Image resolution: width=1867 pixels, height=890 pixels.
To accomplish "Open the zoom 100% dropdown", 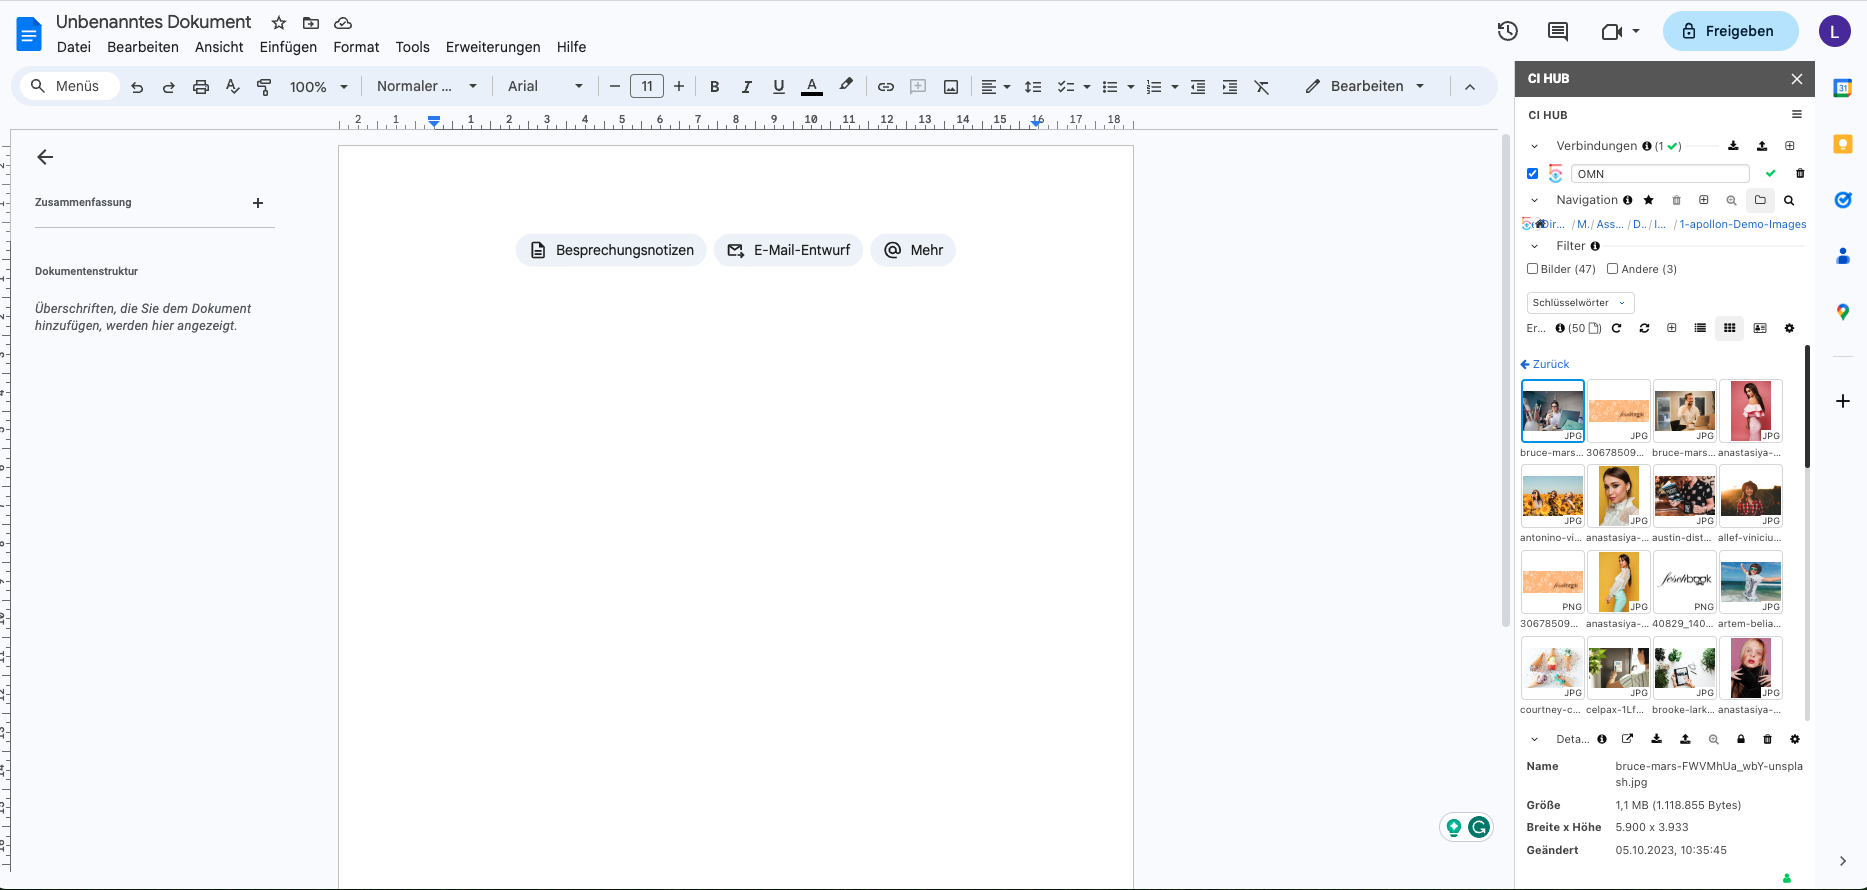I will (x=319, y=87).
